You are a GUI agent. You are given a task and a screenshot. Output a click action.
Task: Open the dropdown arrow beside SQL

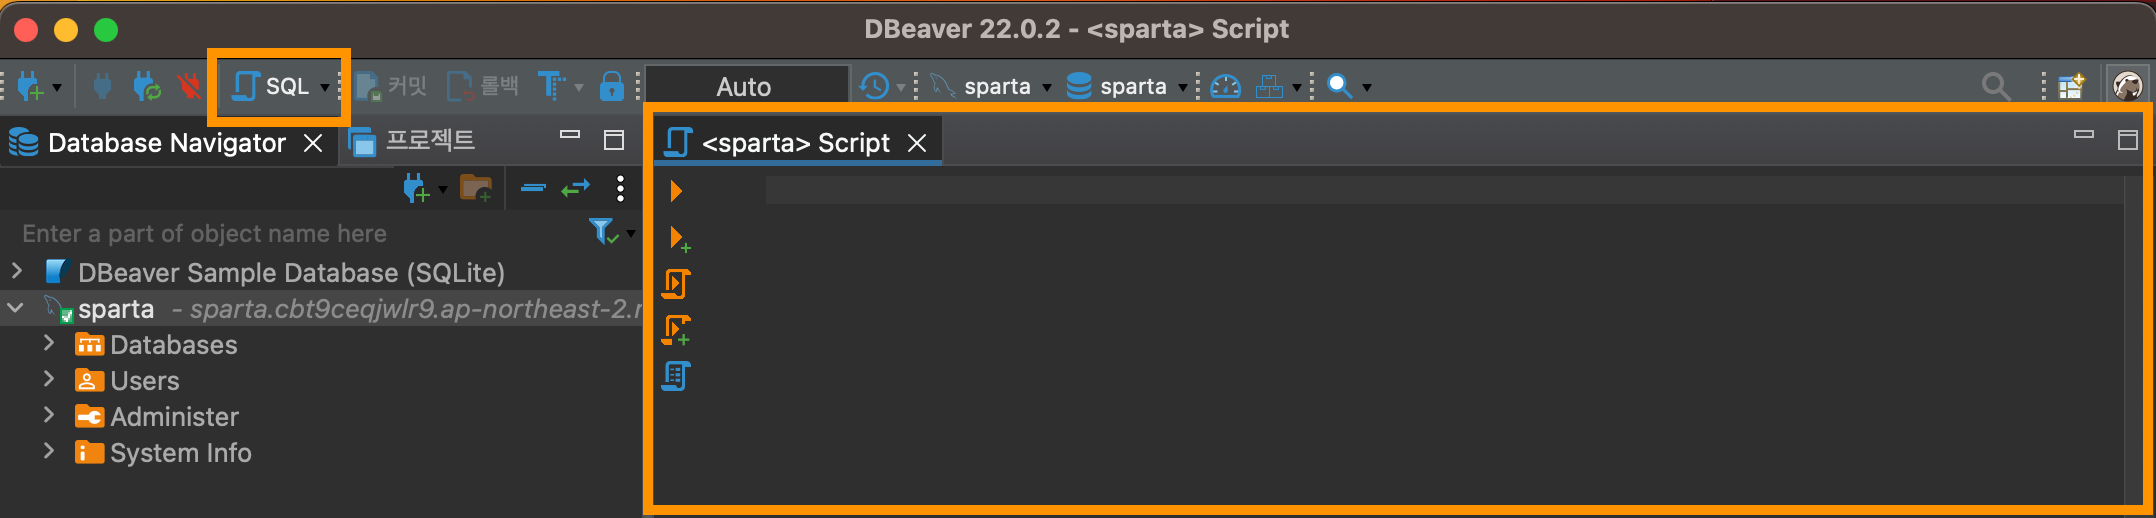325,88
